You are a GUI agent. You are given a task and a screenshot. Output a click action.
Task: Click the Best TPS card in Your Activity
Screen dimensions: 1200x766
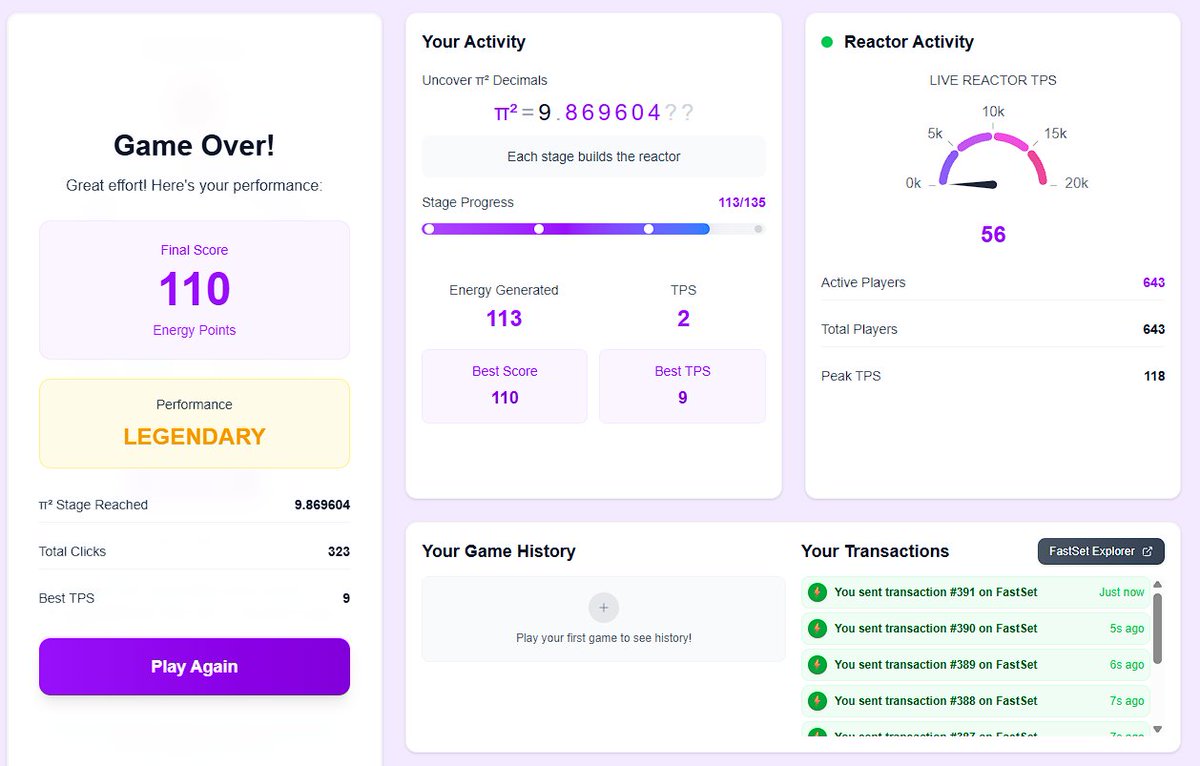(x=682, y=386)
